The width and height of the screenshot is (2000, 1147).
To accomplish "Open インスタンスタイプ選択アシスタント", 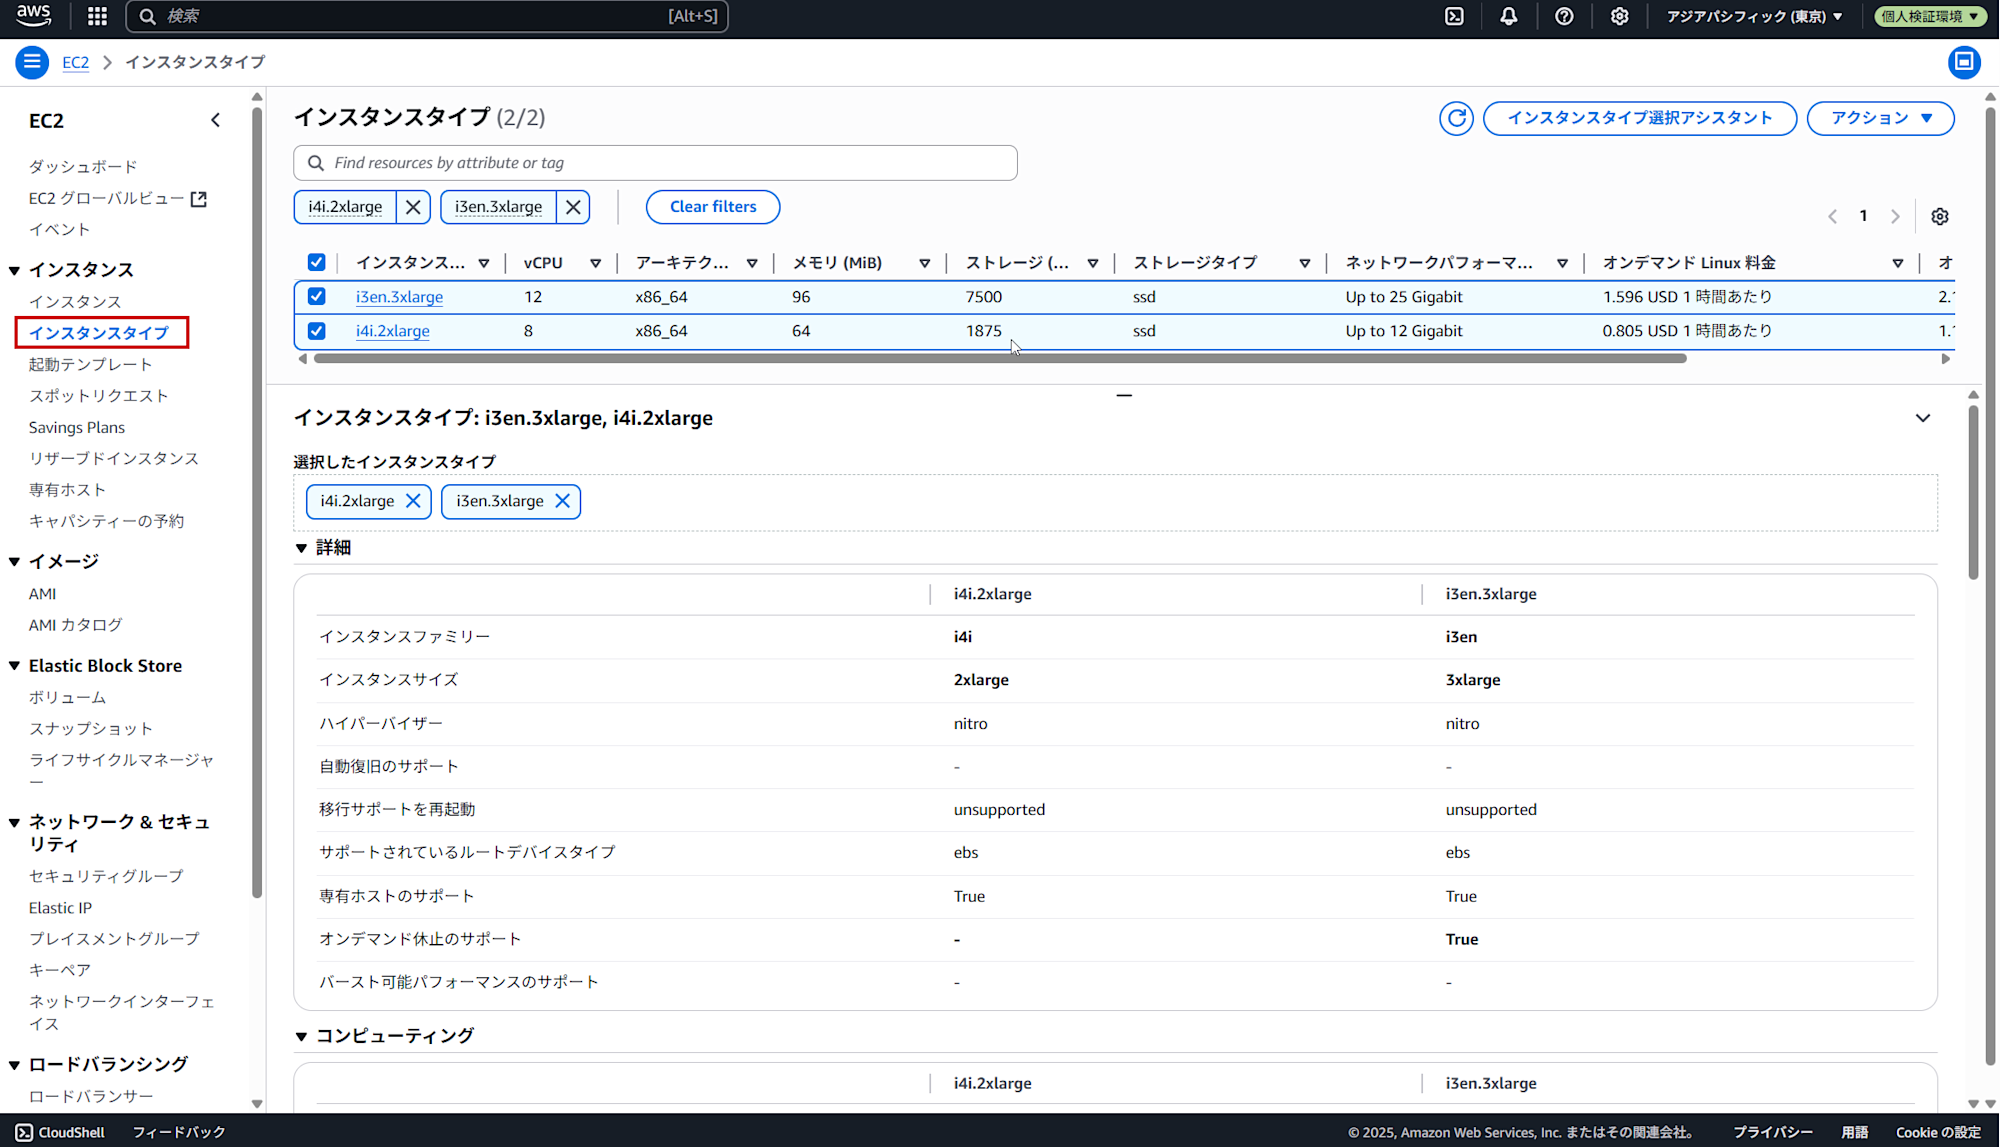I will (1640, 118).
